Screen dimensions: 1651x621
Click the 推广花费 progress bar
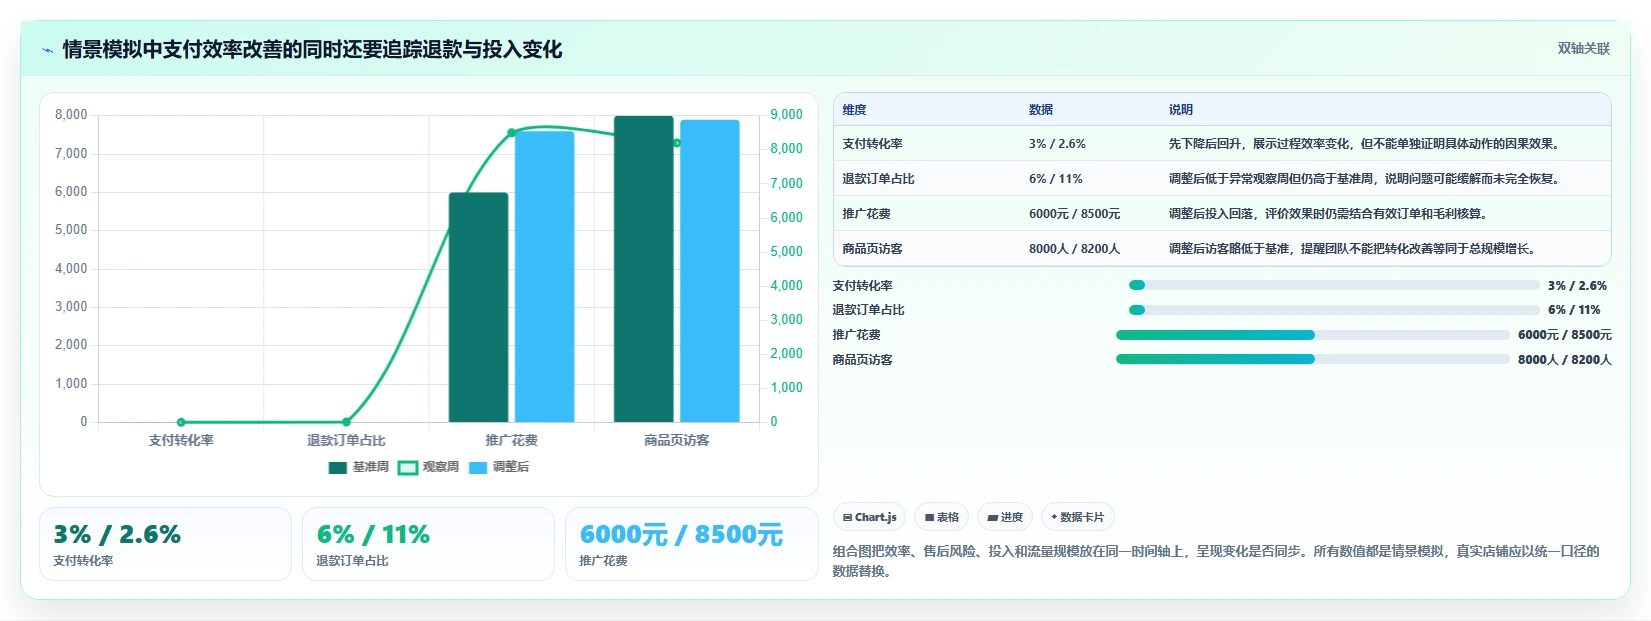point(1312,335)
